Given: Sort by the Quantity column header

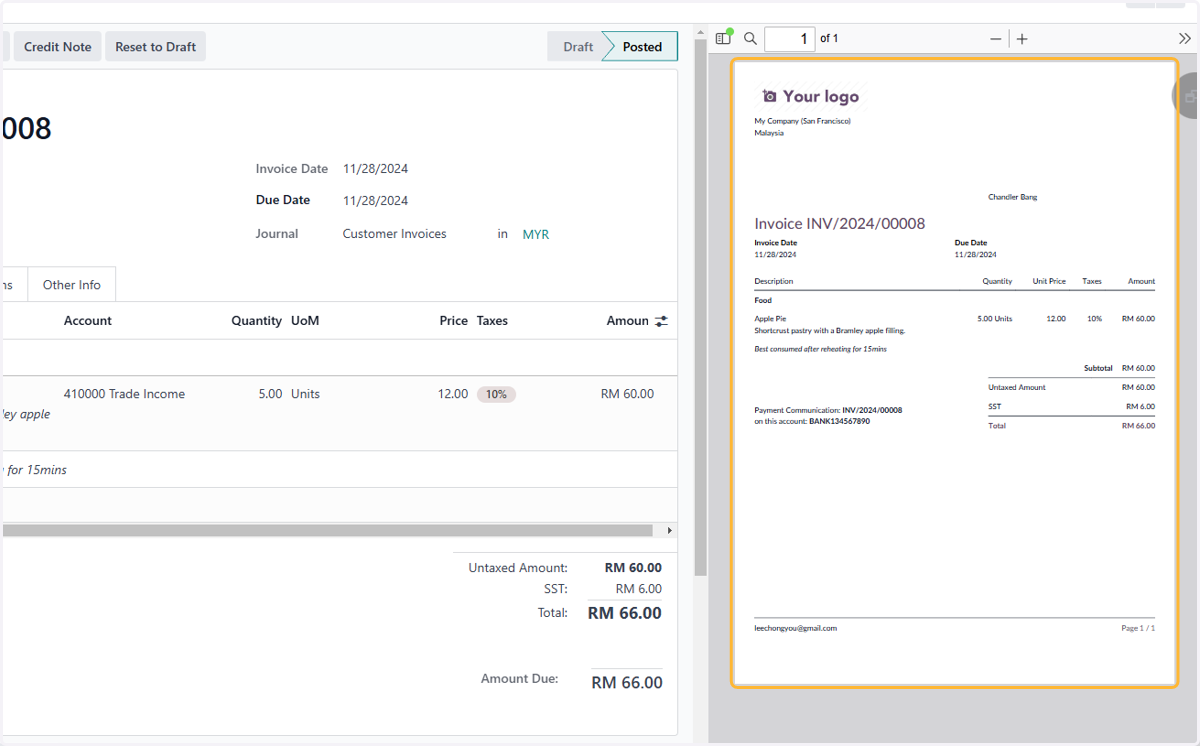Looking at the screenshot, I should 257,321.
